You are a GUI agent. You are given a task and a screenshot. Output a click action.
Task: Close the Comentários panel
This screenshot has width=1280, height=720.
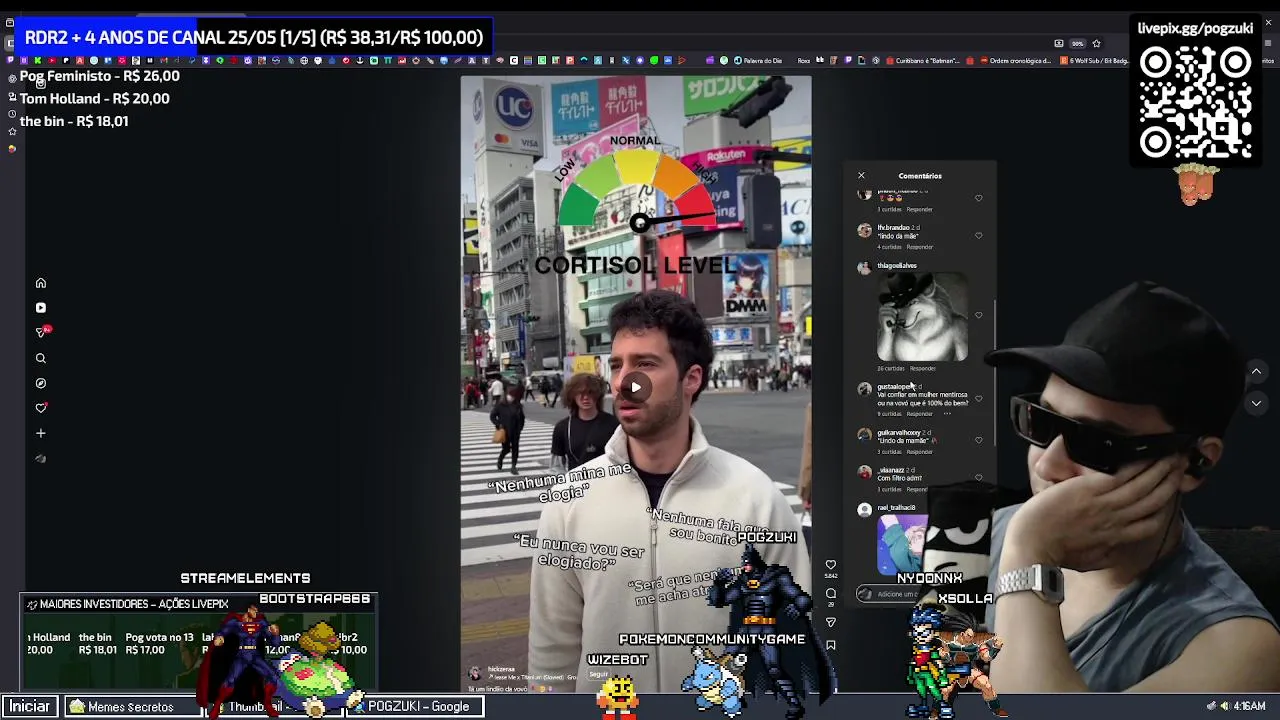click(x=861, y=176)
